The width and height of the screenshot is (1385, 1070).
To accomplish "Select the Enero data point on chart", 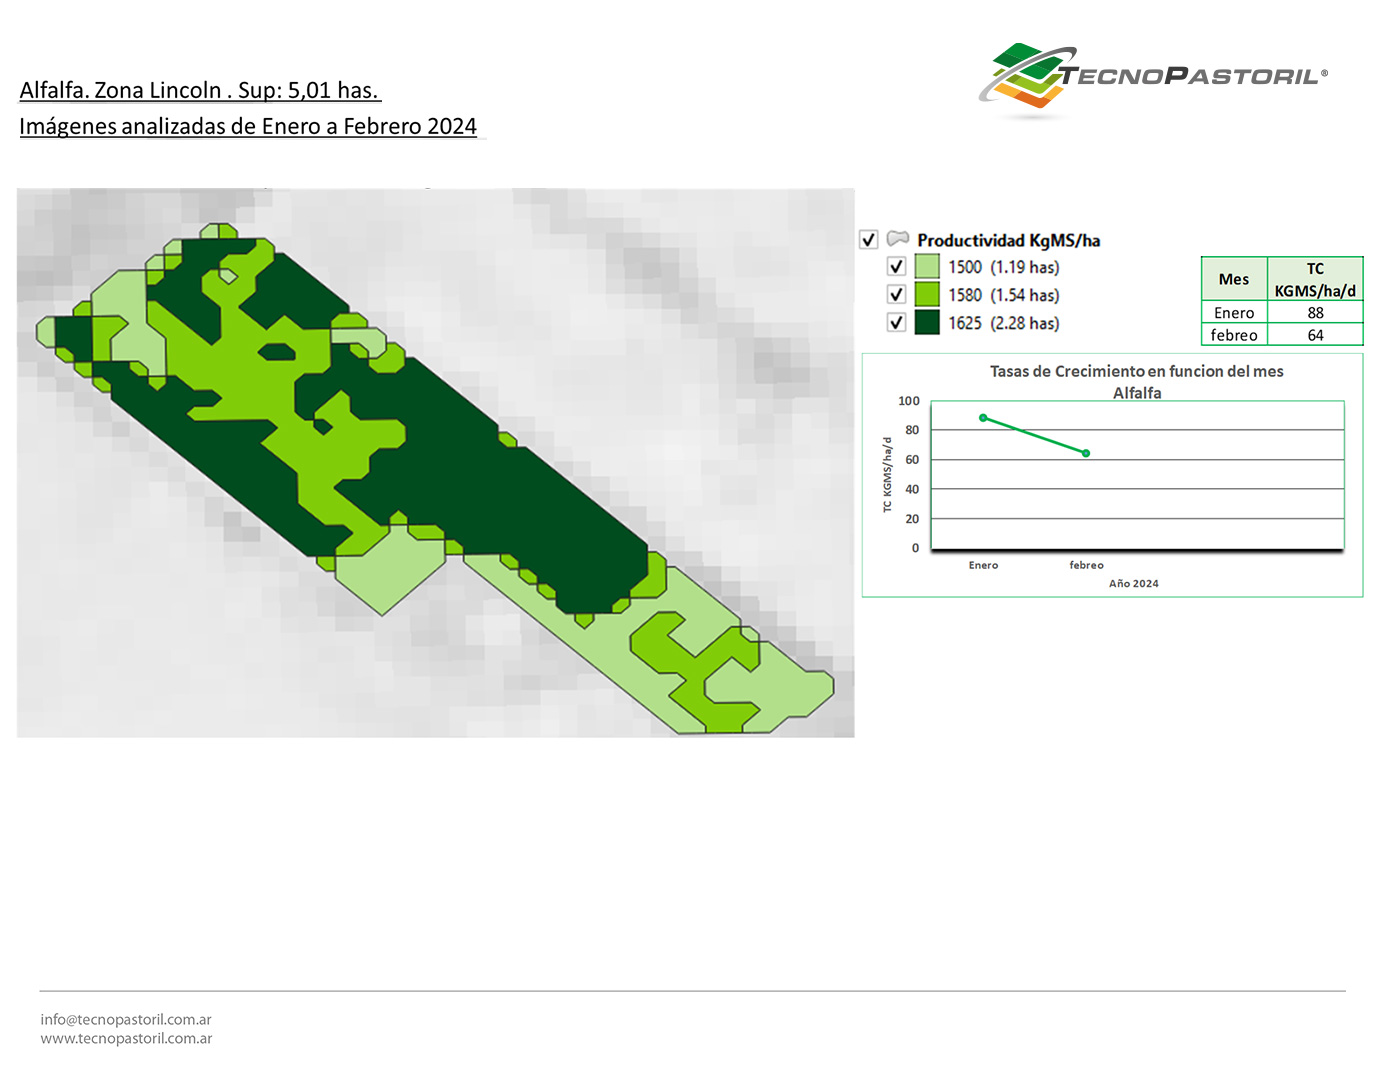I will [x=983, y=418].
